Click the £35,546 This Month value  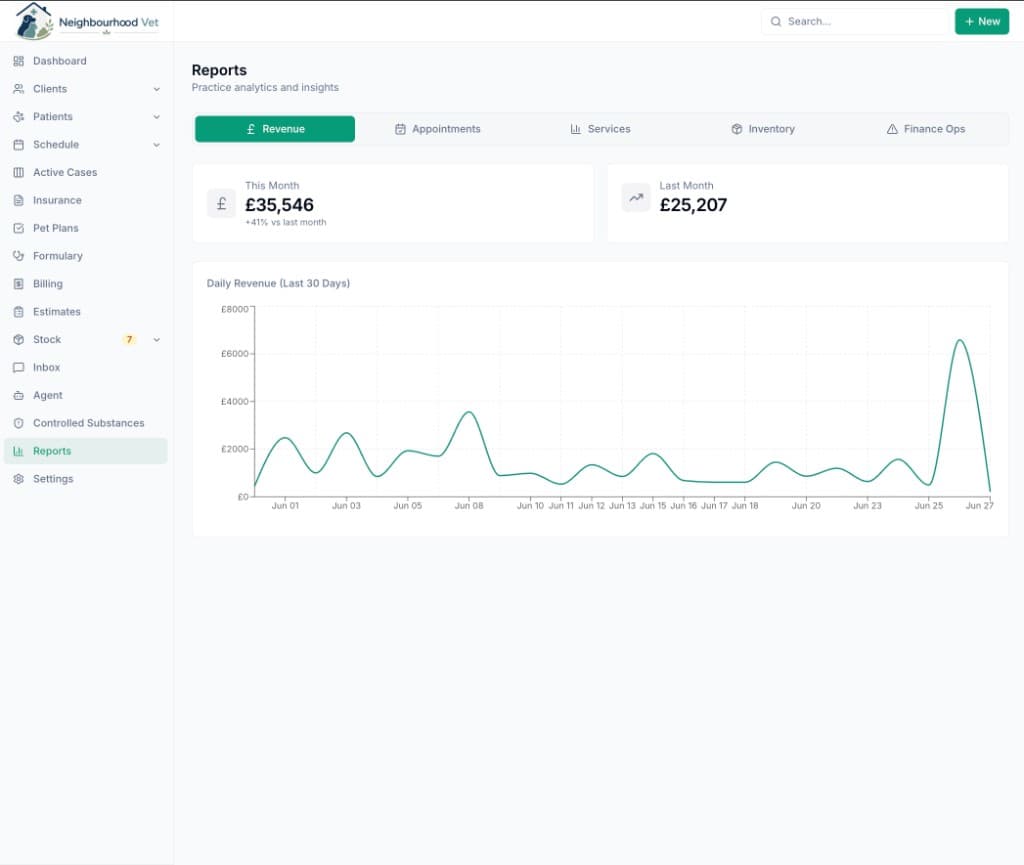(x=280, y=205)
